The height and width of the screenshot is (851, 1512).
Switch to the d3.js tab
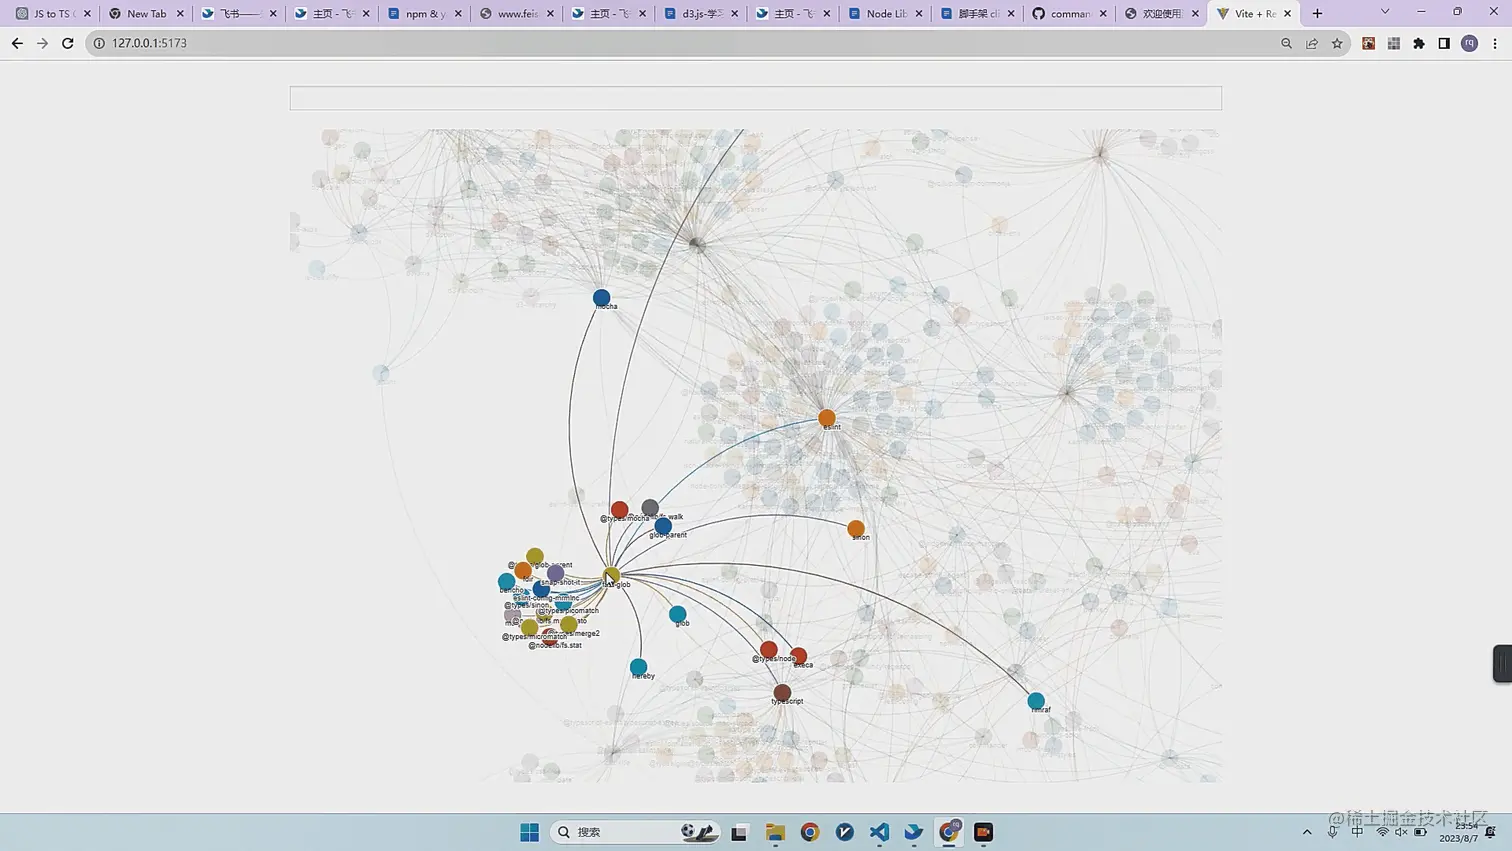tap(702, 14)
